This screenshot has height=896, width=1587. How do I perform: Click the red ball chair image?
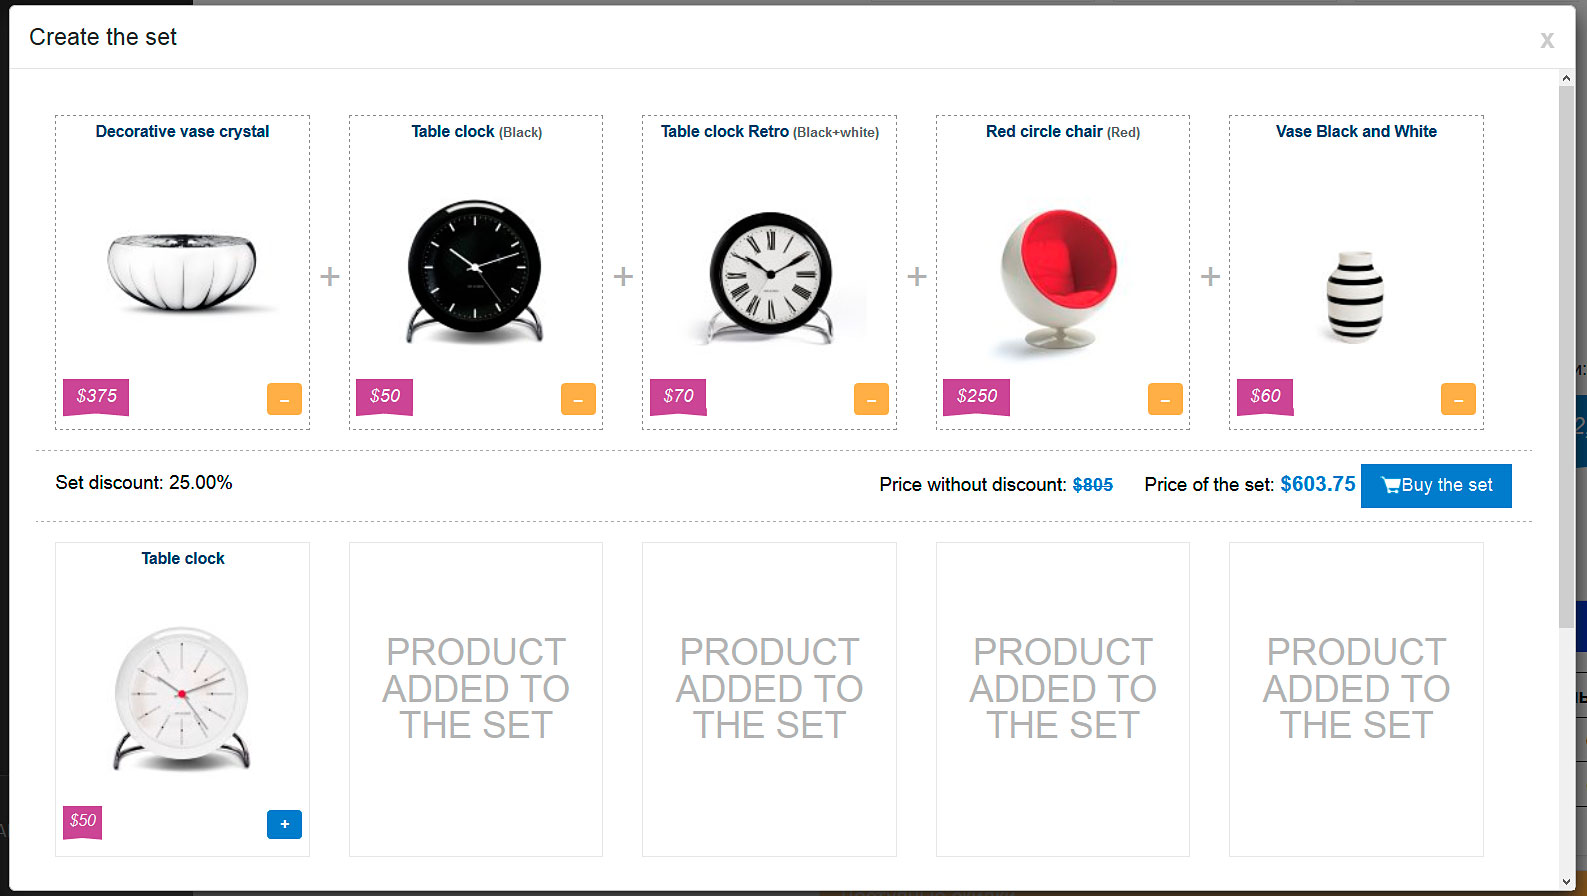point(1060,282)
